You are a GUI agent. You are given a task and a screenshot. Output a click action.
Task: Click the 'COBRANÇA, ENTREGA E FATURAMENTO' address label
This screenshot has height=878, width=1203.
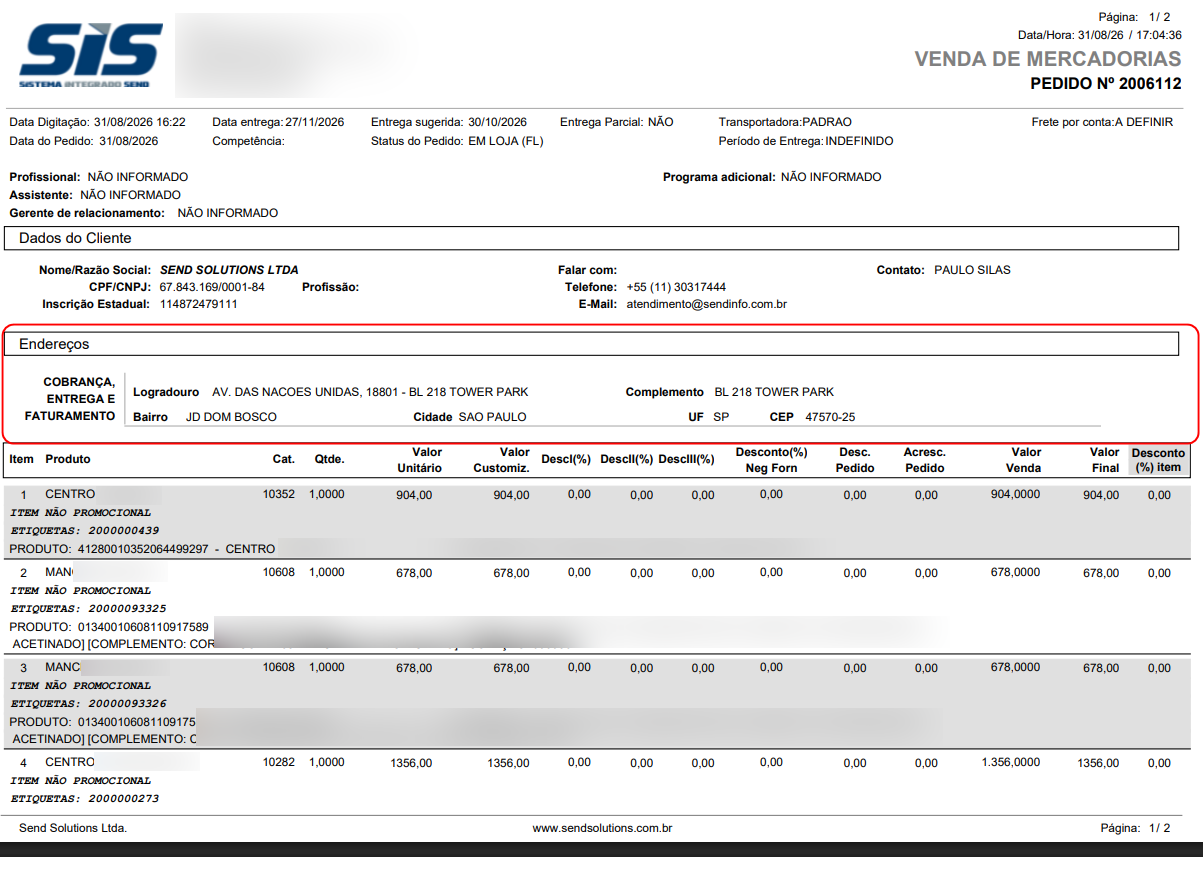[70, 399]
